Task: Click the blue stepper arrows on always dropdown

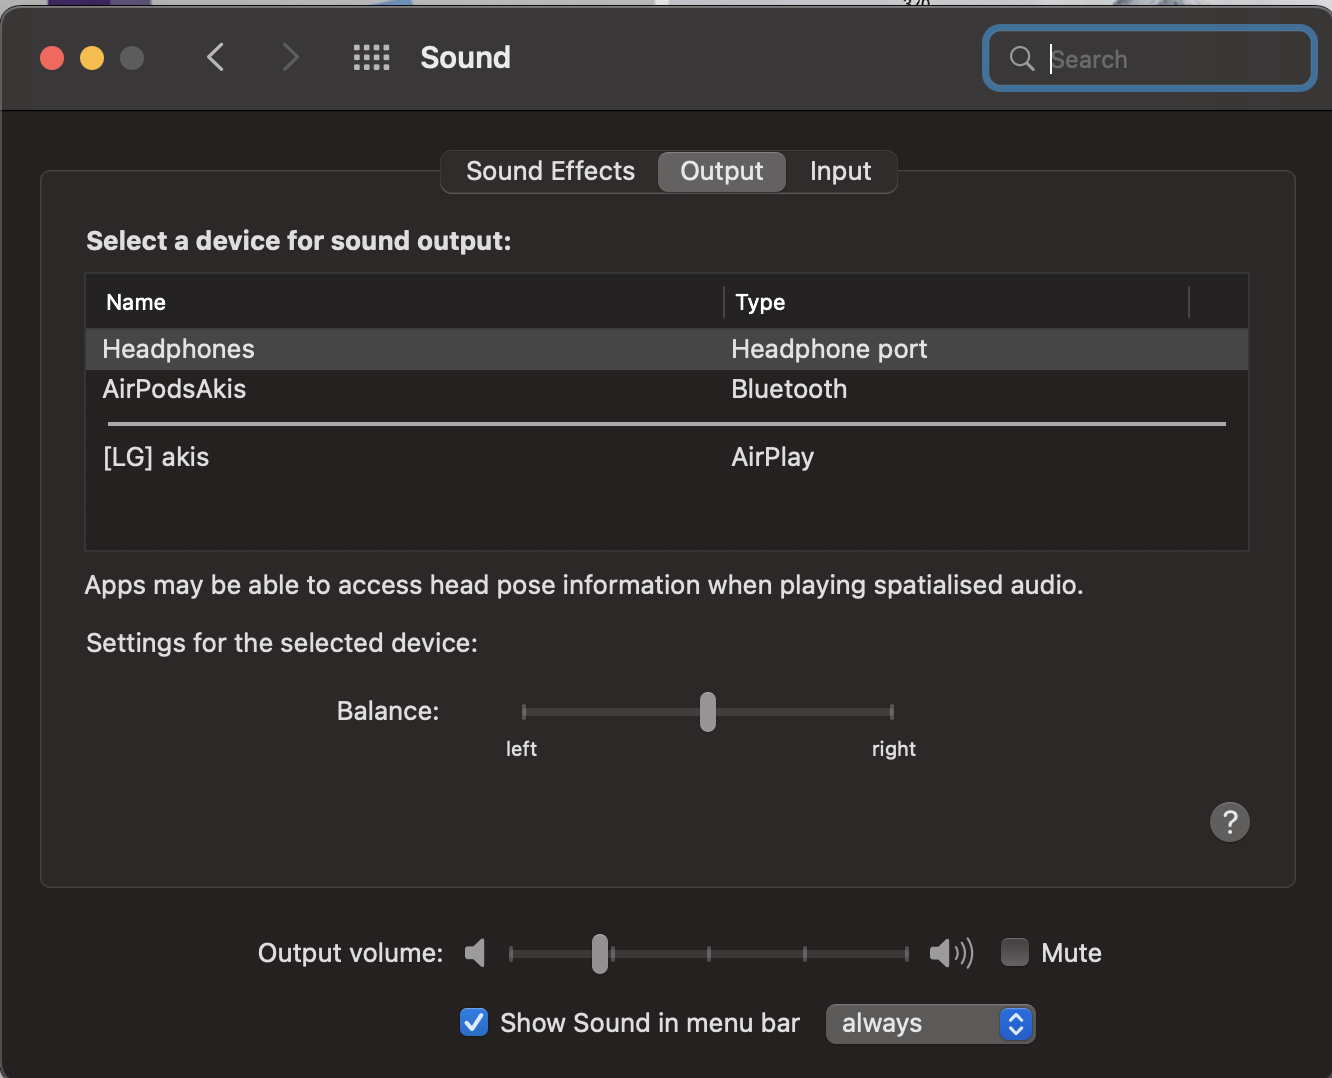Action: click(x=1015, y=1023)
